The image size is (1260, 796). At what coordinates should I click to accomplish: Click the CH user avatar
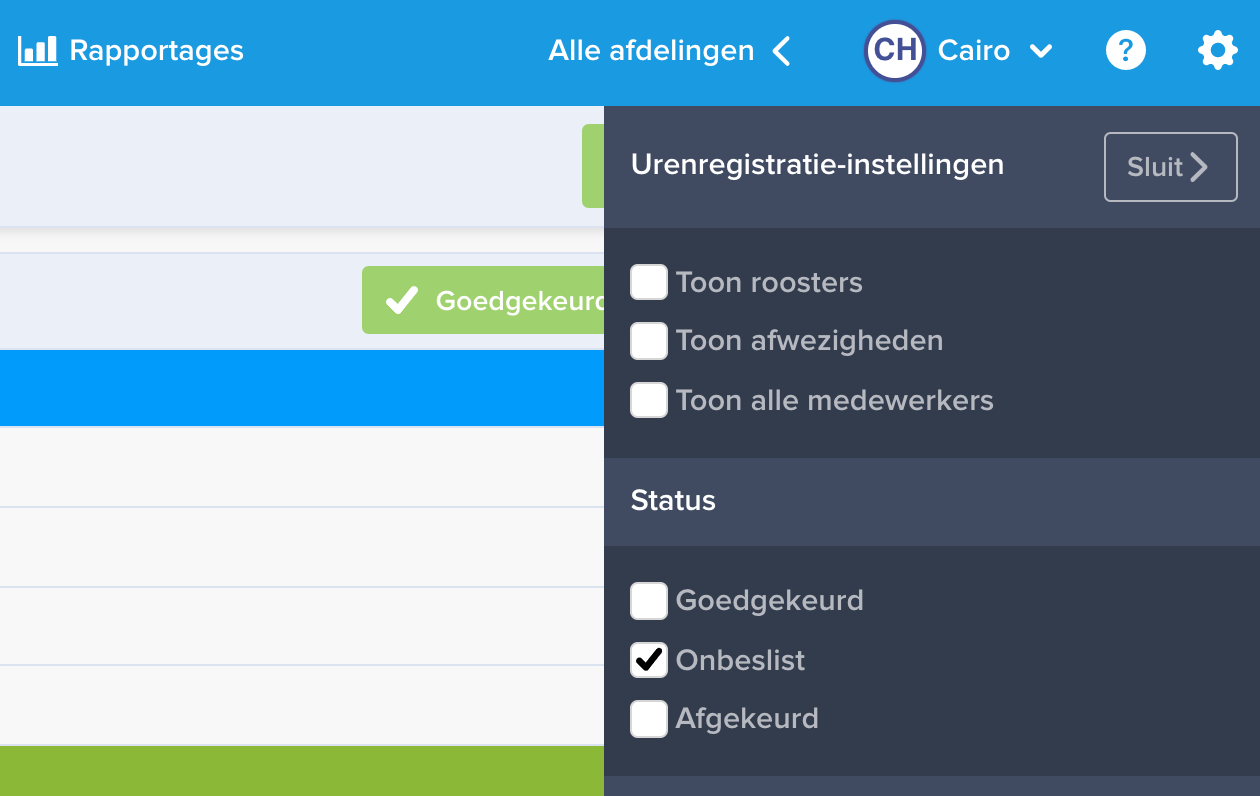click(x=894, y=50)
